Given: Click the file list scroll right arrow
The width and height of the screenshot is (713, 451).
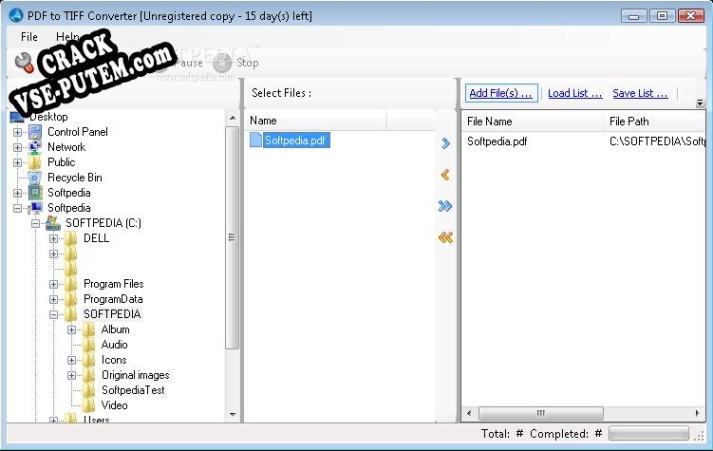Looking at the screenshot, I should click(698, 413).
